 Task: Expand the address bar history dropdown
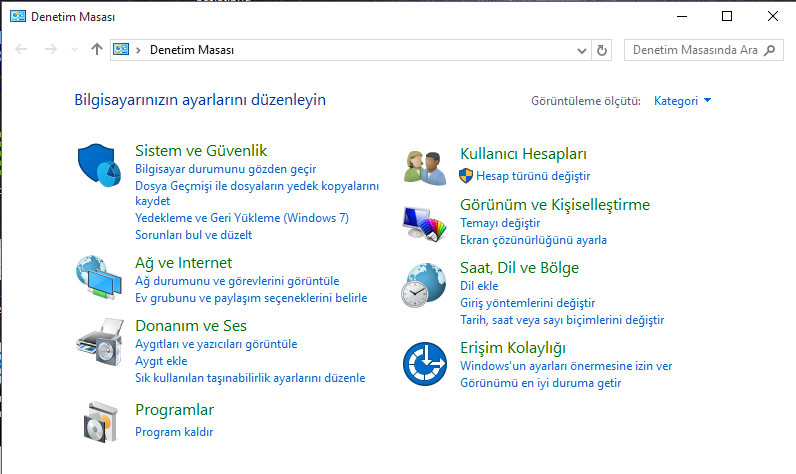[x=582, y=50]
